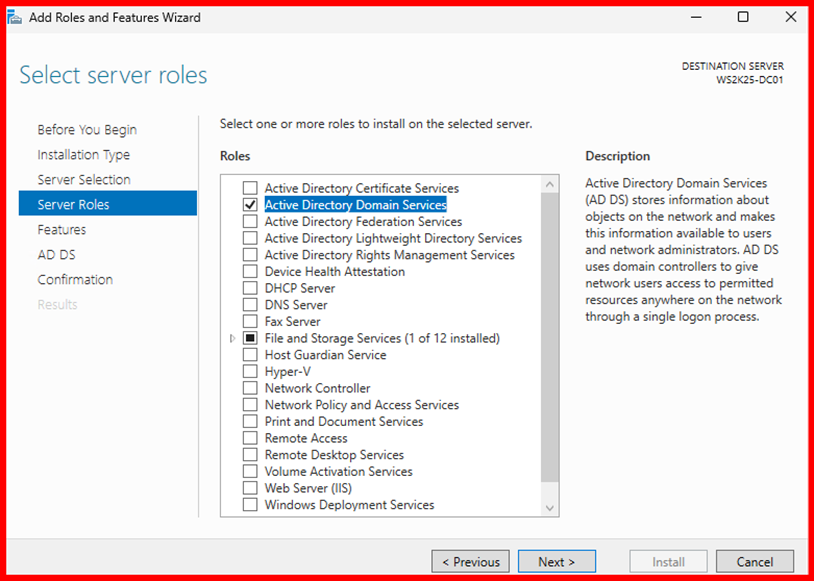Enable the DNS Server role checkbox
The width and height of the screenshot is (814, 581).
(250, 305)
